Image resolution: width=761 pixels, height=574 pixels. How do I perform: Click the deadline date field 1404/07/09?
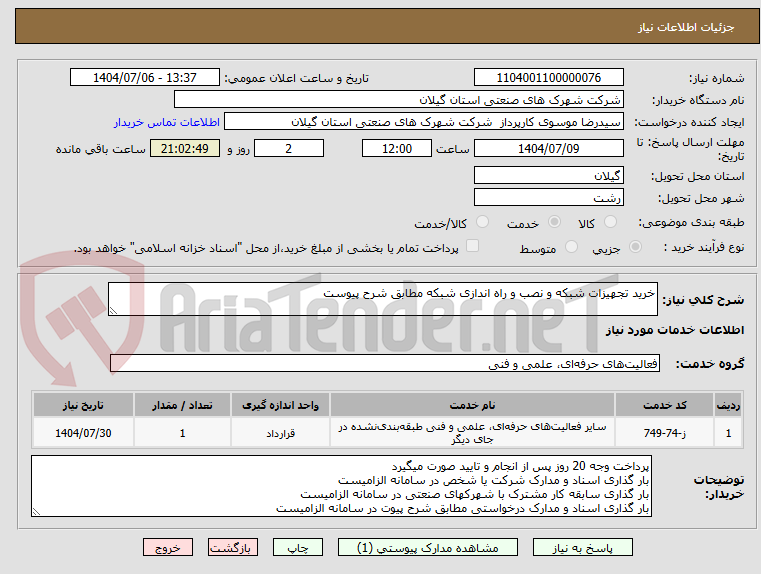click(548, 148)
